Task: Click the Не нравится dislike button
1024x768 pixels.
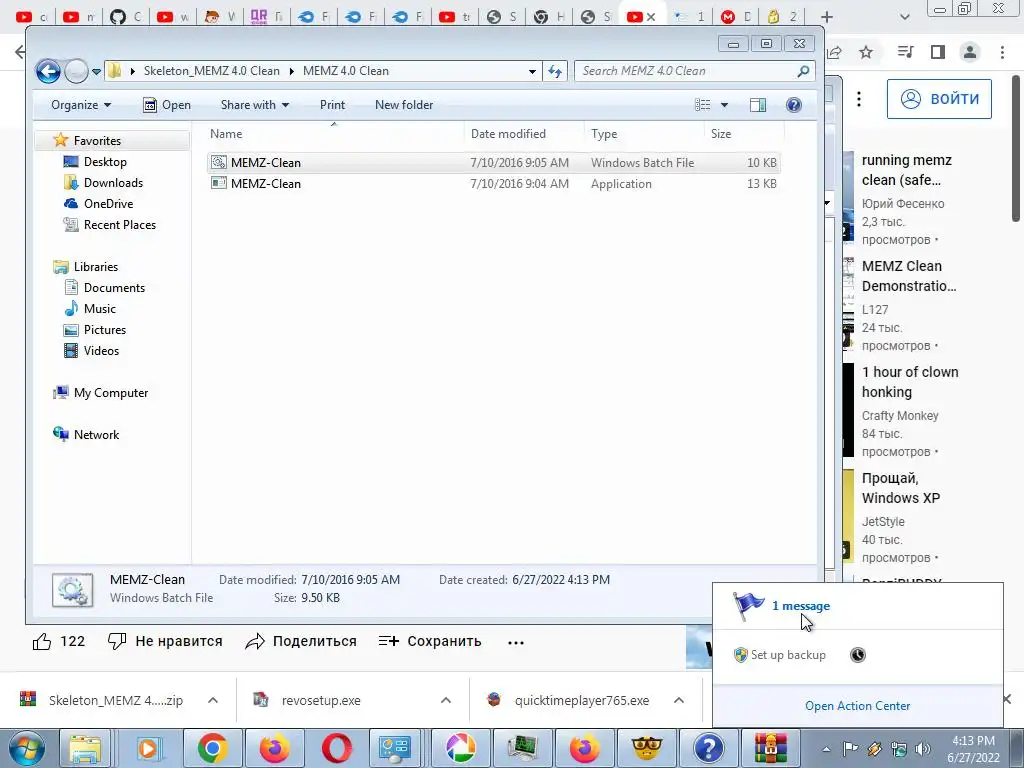Action: tap(165, 642)
